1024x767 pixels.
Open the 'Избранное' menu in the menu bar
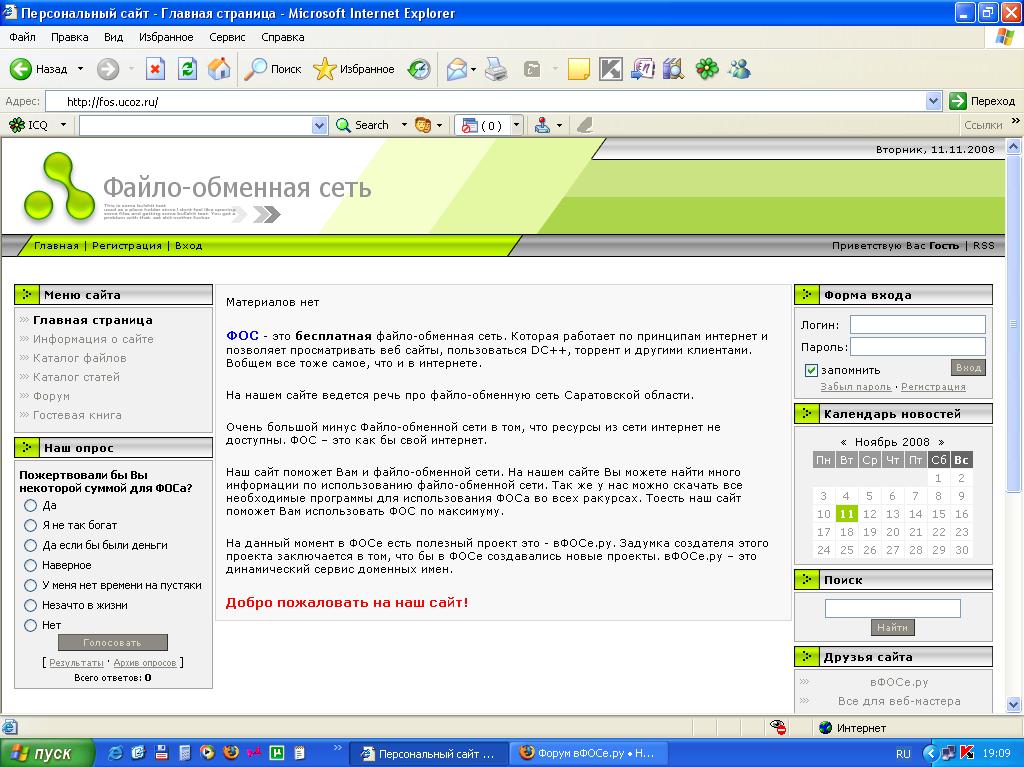166,37
